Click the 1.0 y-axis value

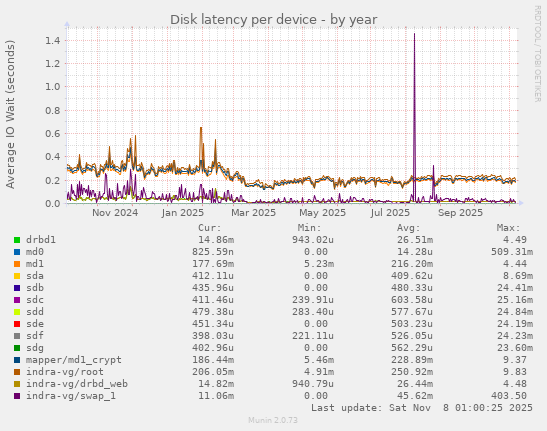coord(53,87)
